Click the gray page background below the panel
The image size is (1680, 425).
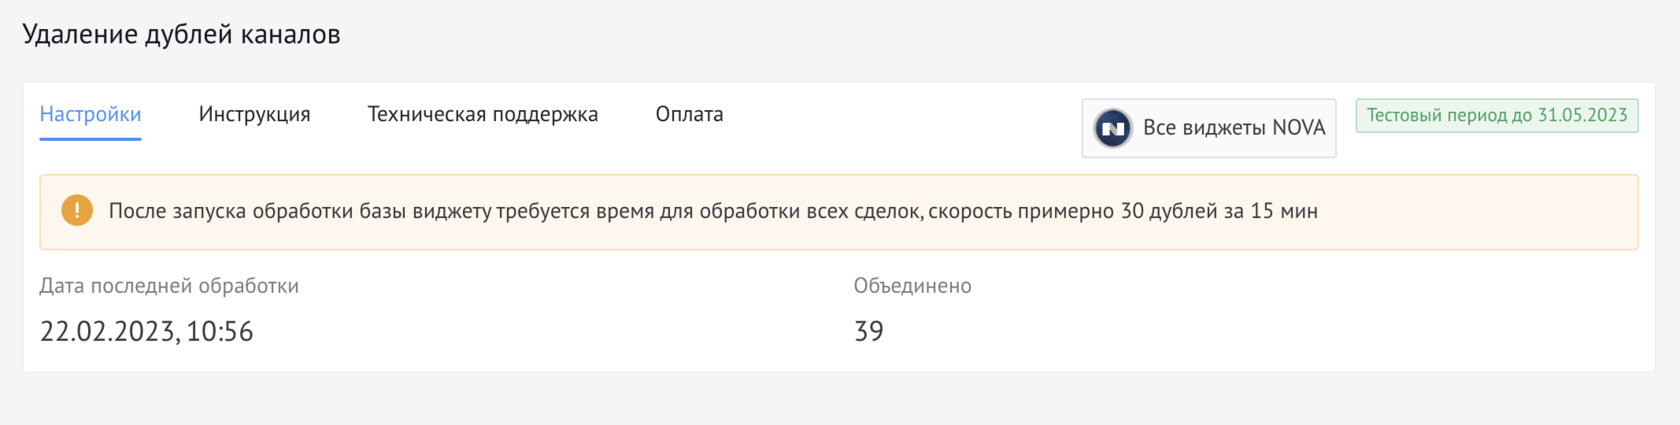(840, 400)
